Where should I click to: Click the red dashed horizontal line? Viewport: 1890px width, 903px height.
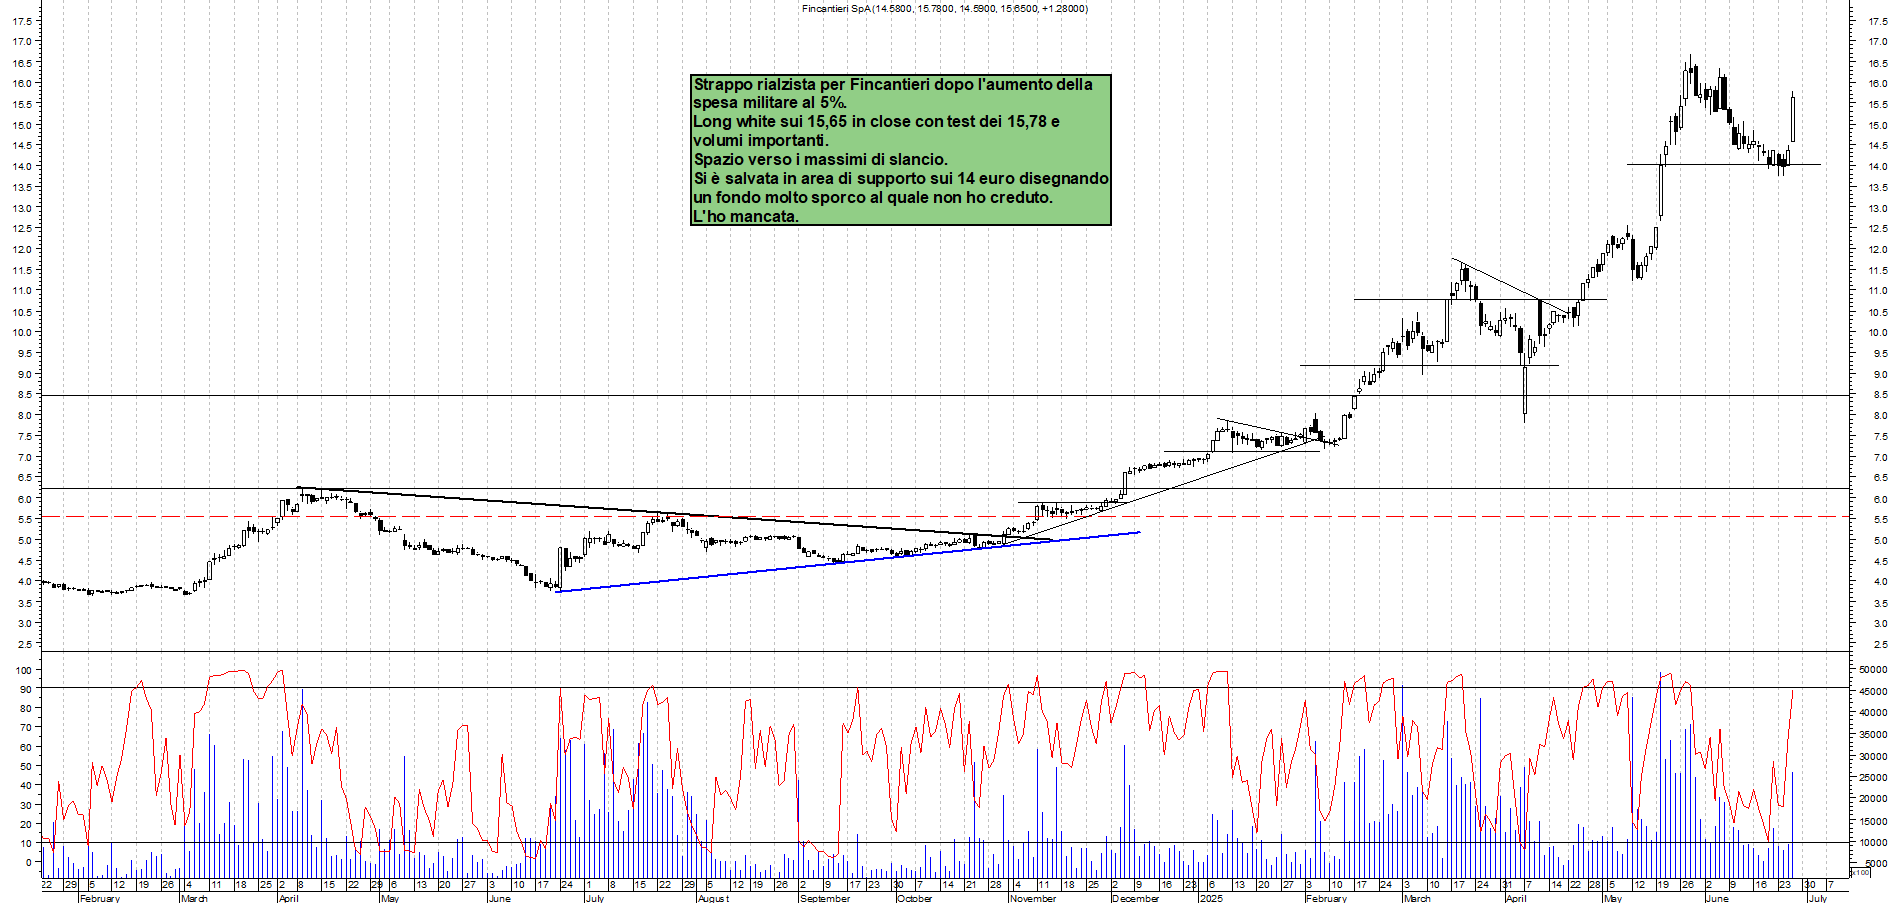point(700,517)
